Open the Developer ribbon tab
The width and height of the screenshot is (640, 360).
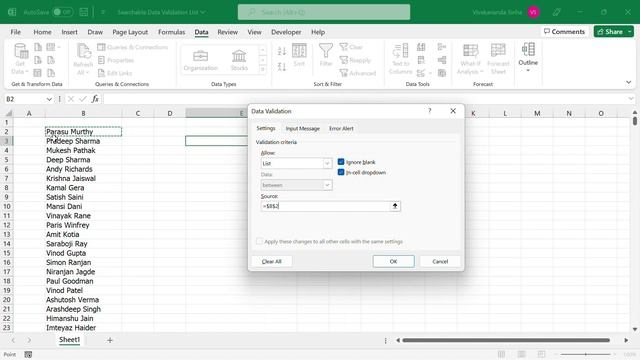point(286,32)
